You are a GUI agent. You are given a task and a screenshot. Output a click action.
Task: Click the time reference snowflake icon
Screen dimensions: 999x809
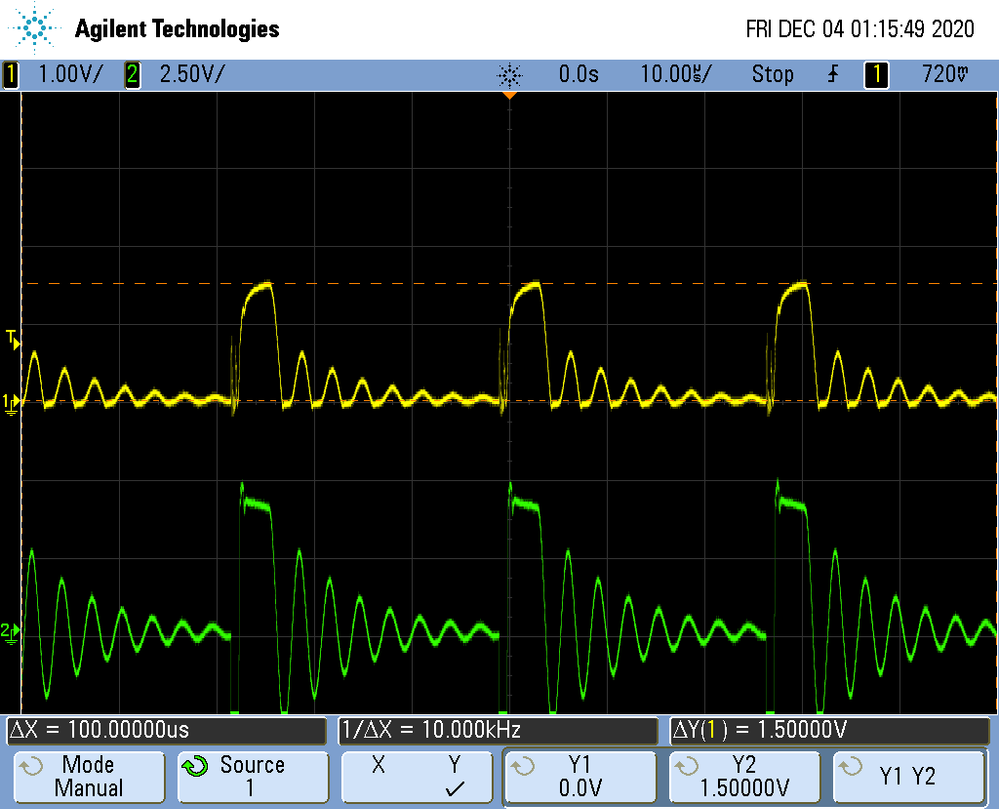pos(509,75)
